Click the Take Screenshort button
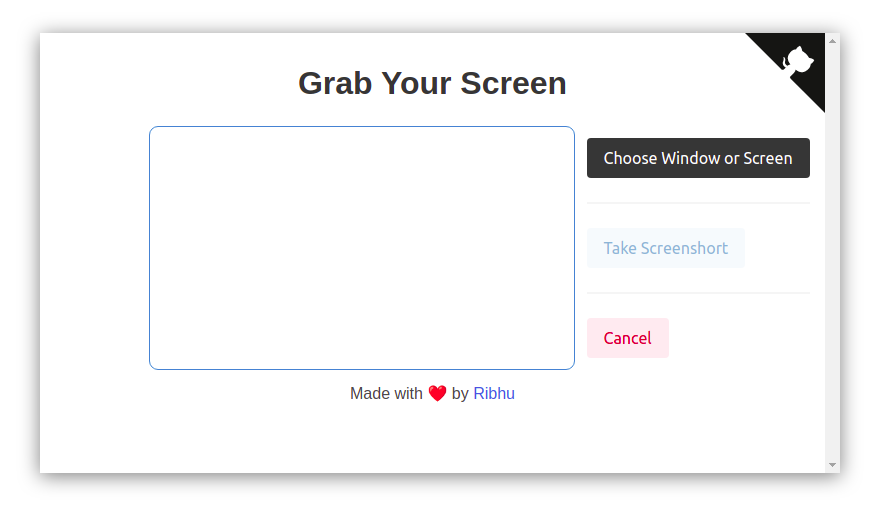Viewport: 875px width, 528px height. pyautogui.click(x=666, y=248)
